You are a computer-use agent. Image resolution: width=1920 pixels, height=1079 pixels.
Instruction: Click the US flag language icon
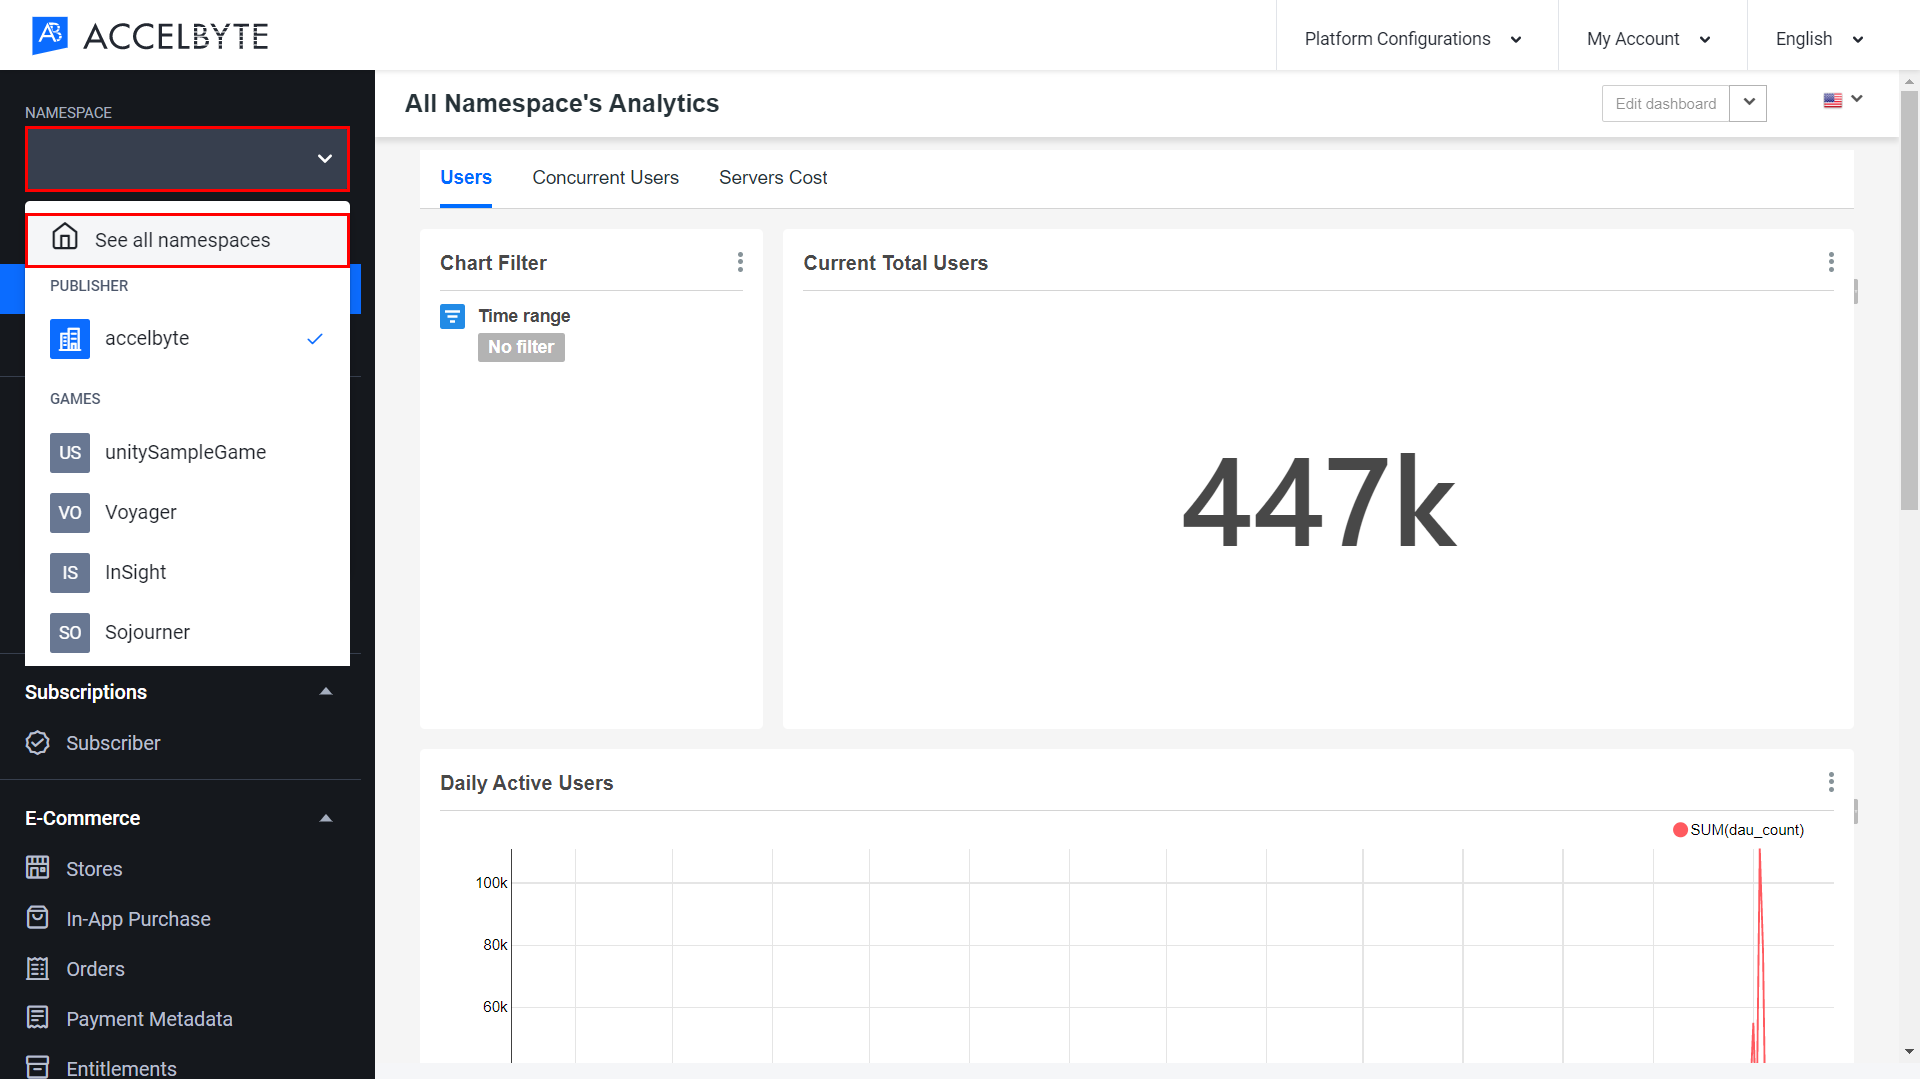click(x=1833, y=101)
